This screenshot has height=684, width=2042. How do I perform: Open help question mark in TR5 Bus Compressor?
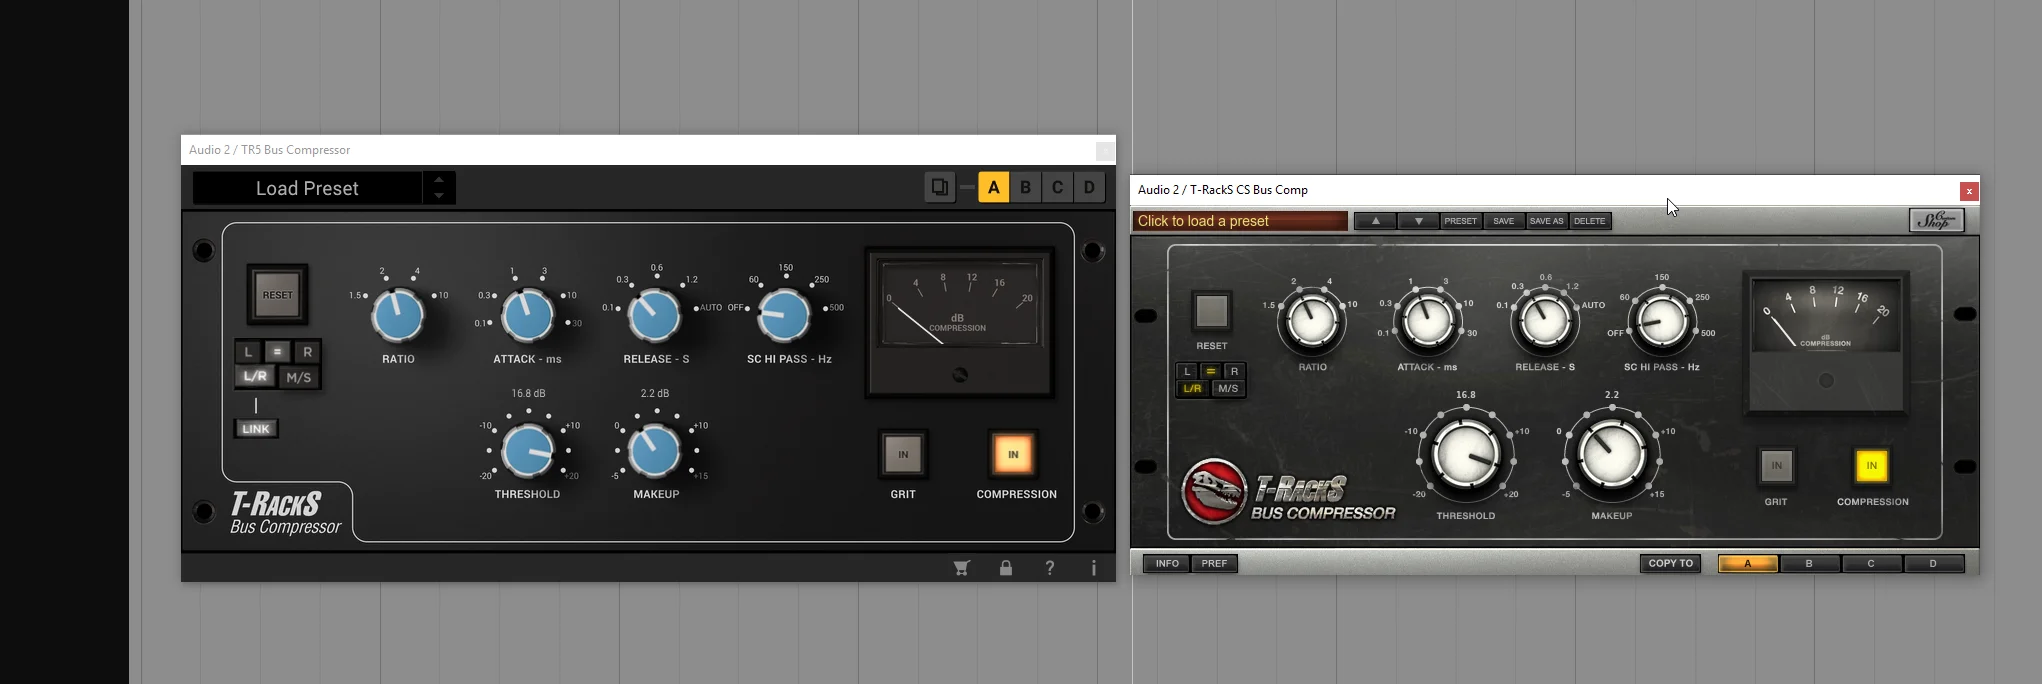1049,568
